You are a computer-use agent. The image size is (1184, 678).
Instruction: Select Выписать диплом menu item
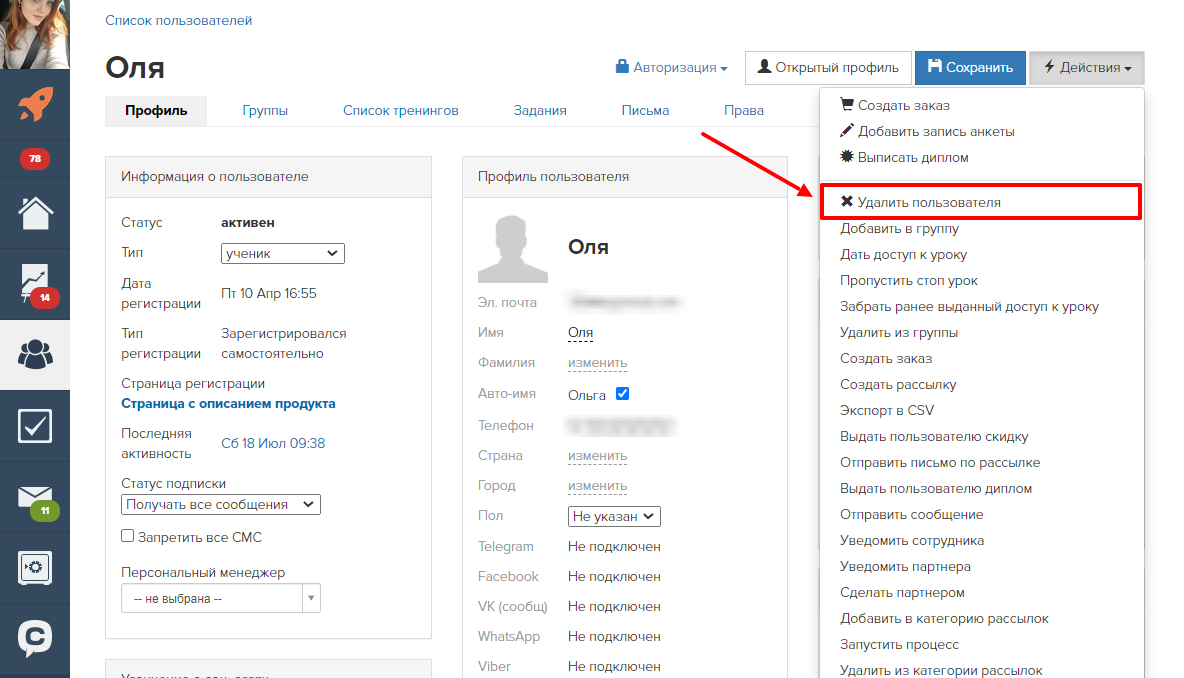(904, 157)
